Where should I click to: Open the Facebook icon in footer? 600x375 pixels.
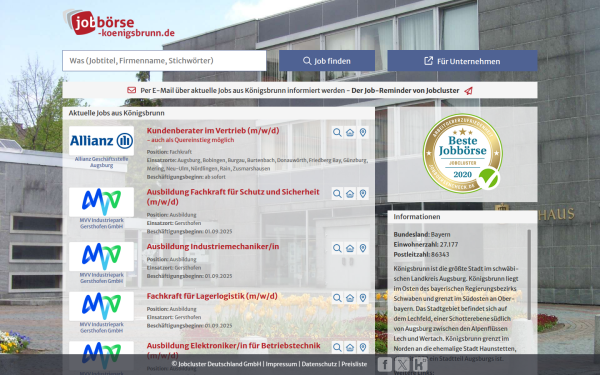[385, 364]
